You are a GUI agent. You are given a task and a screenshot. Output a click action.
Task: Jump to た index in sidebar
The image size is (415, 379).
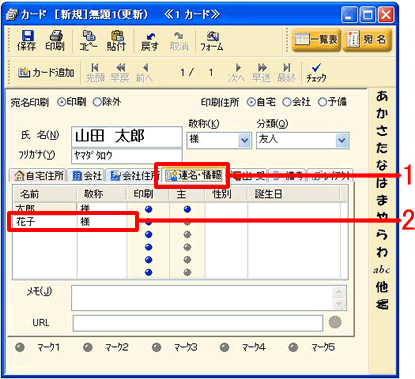382,148
